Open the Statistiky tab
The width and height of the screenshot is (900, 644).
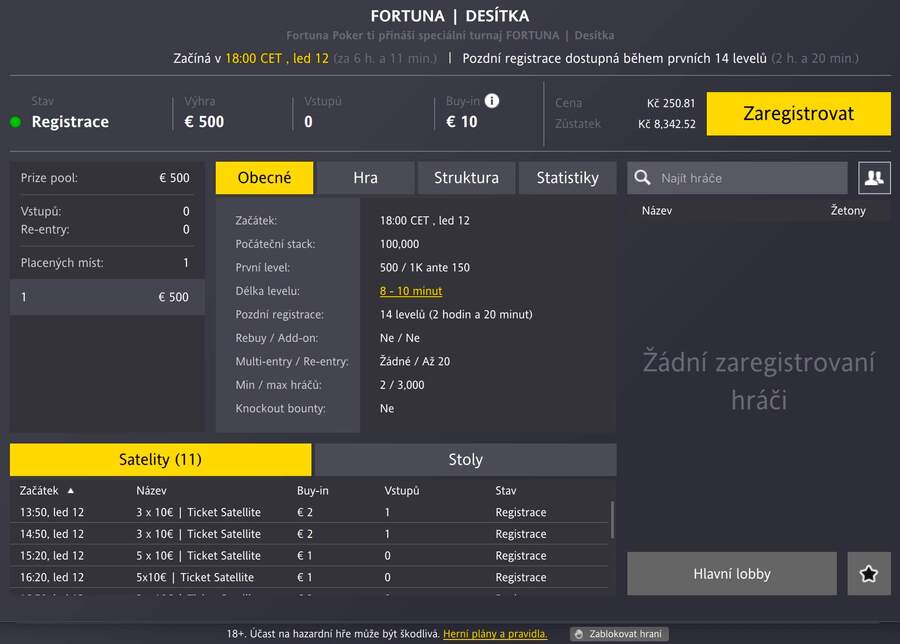(x=567, y=178)
